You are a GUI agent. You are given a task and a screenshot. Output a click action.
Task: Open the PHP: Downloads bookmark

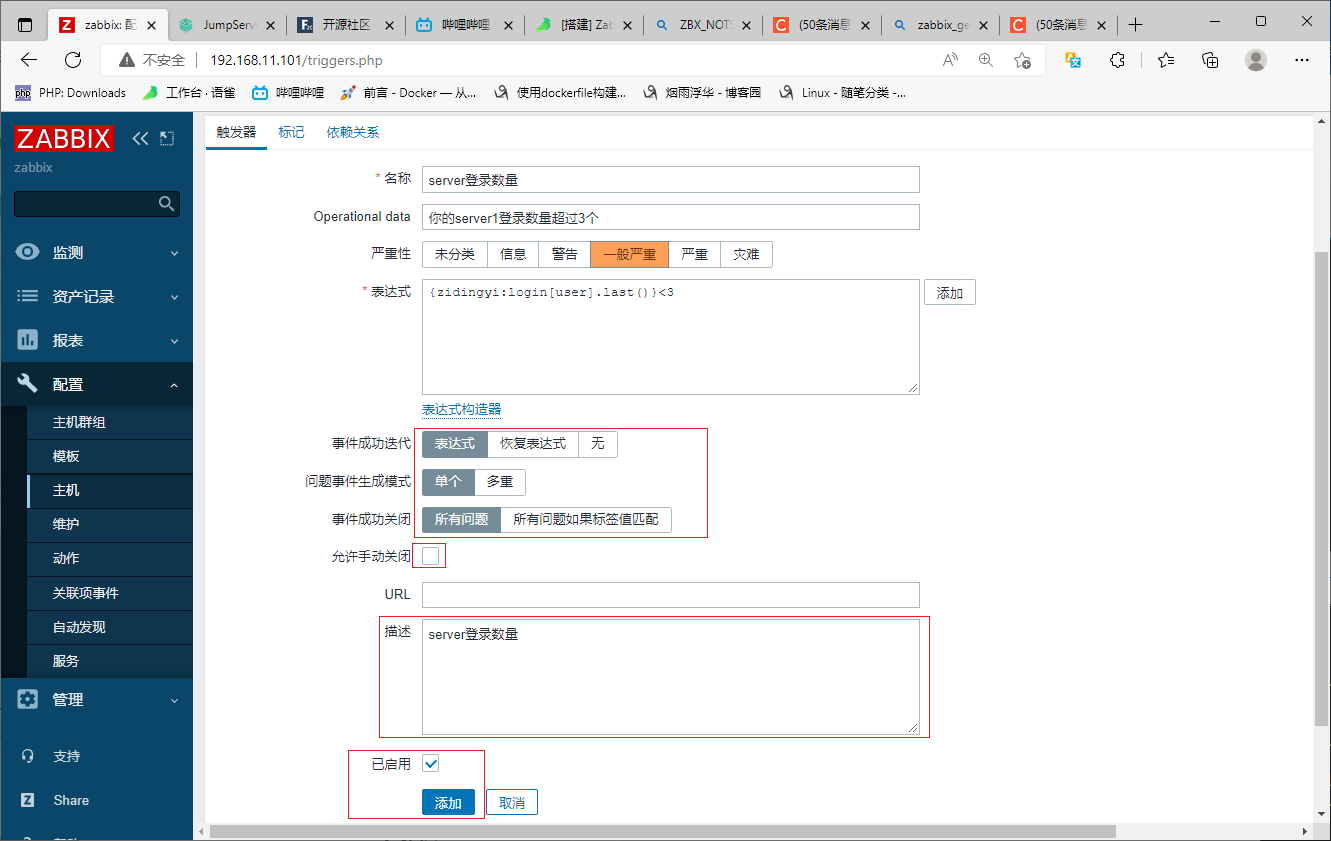(x=71, y=93)
